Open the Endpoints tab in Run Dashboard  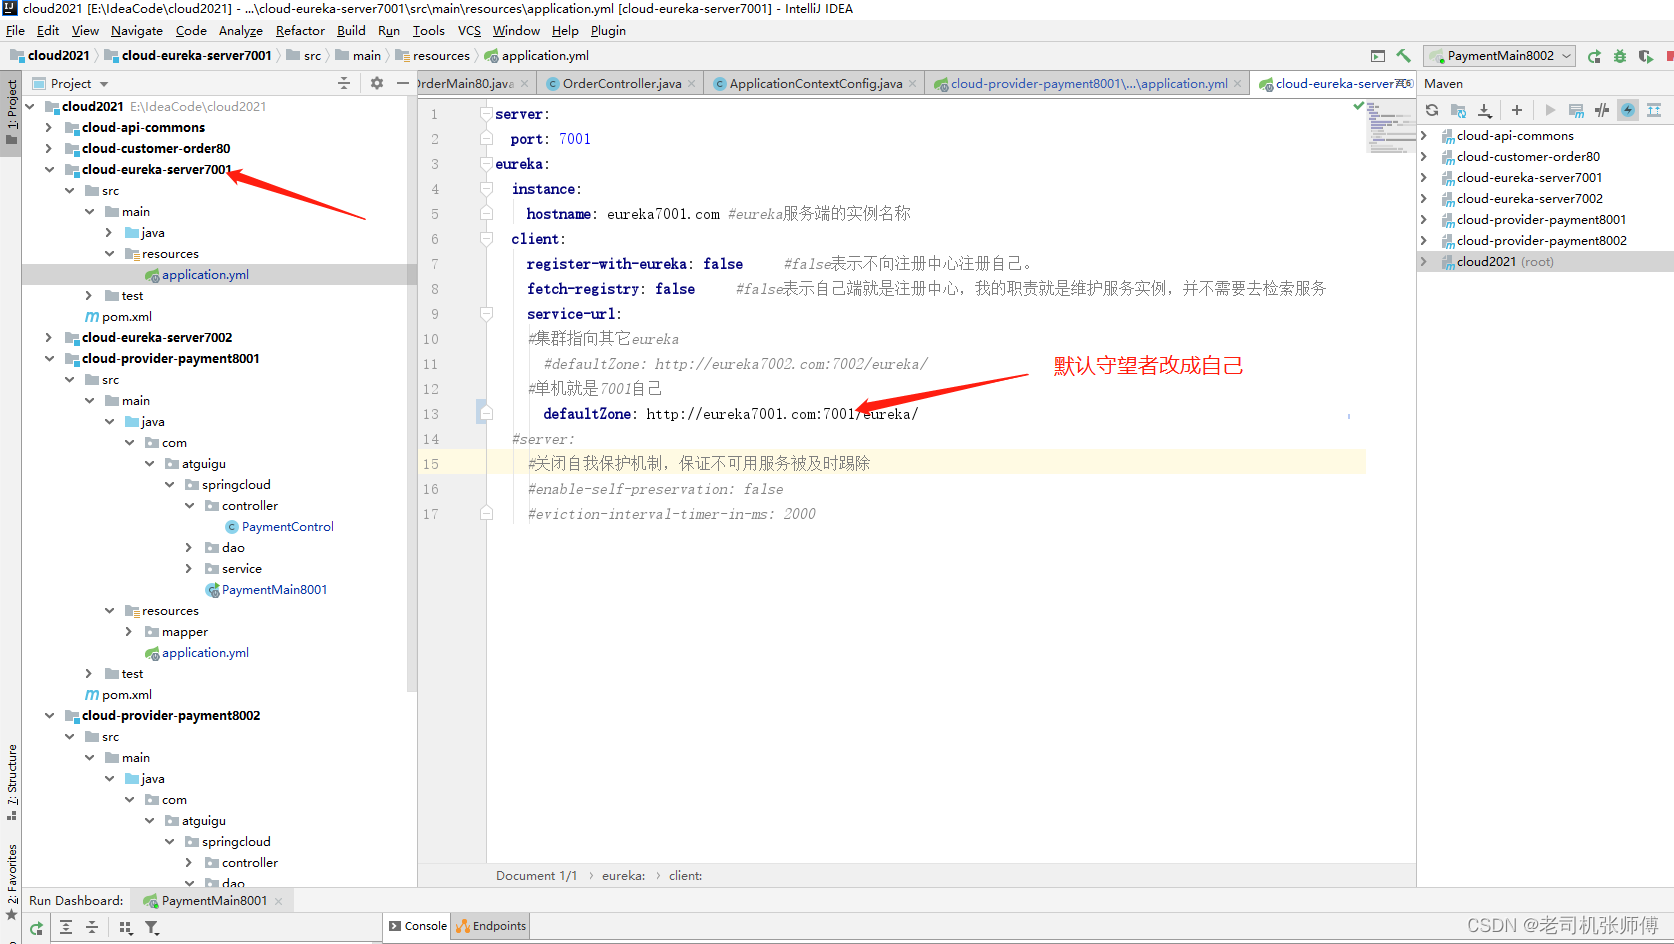(491, 926)
